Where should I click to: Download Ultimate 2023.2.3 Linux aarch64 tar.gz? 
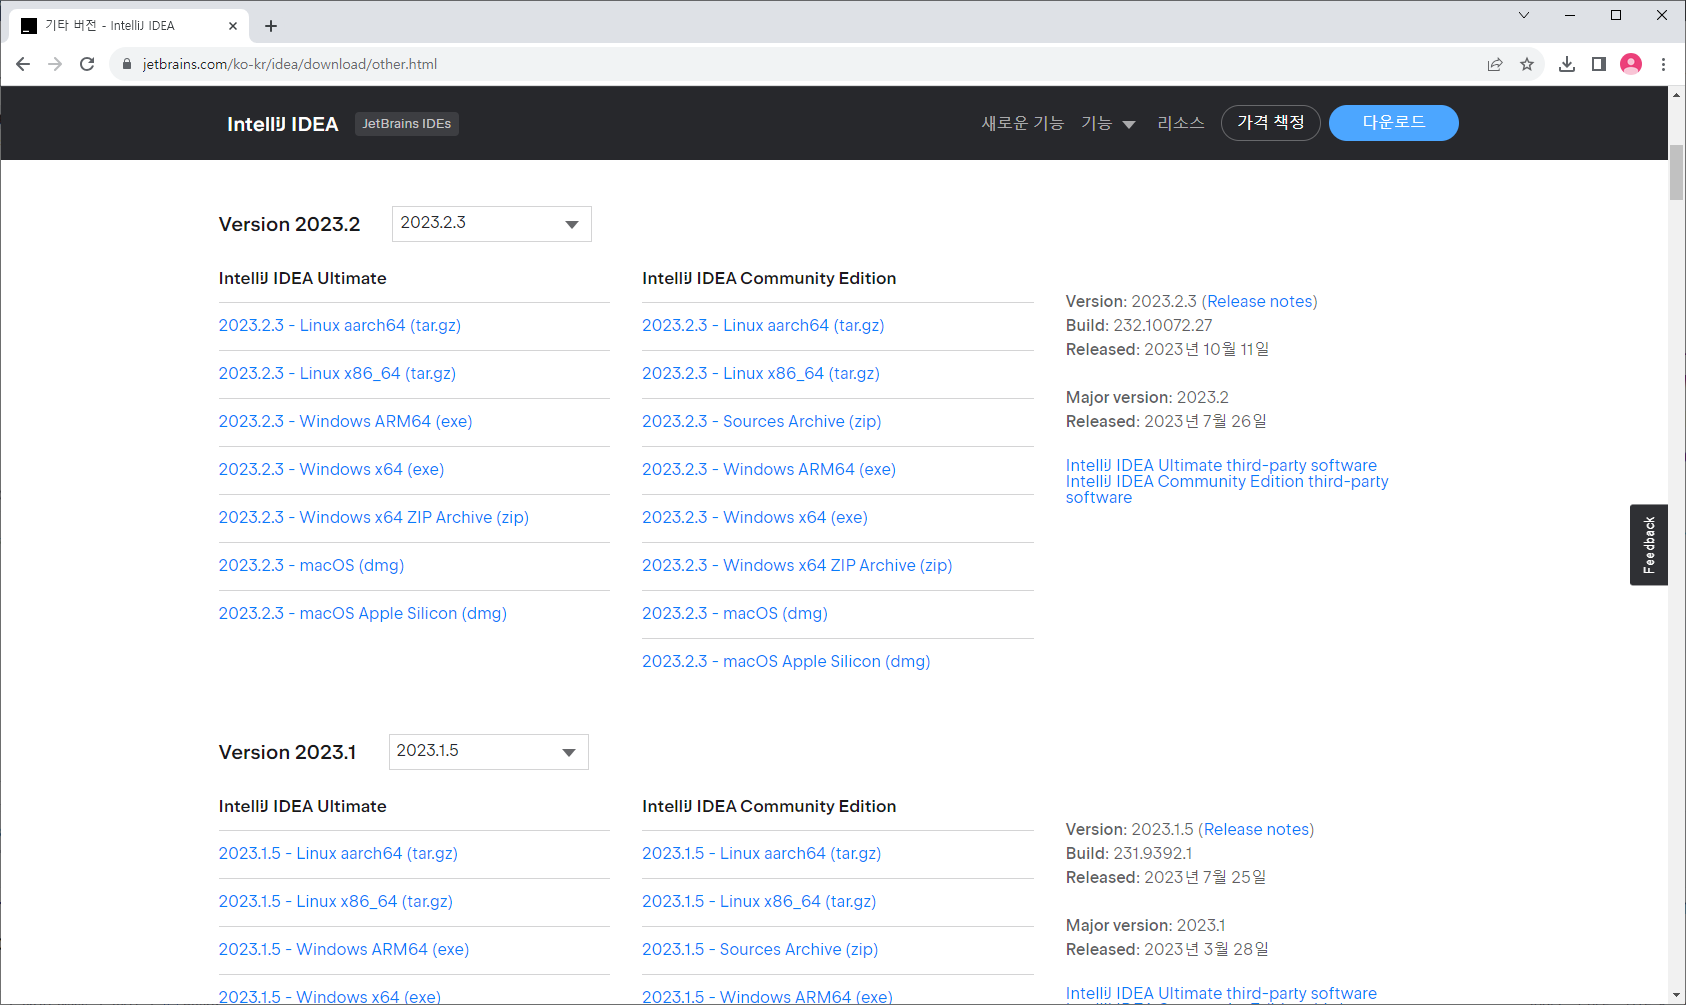pyautogui.click(x=340, y=326)
